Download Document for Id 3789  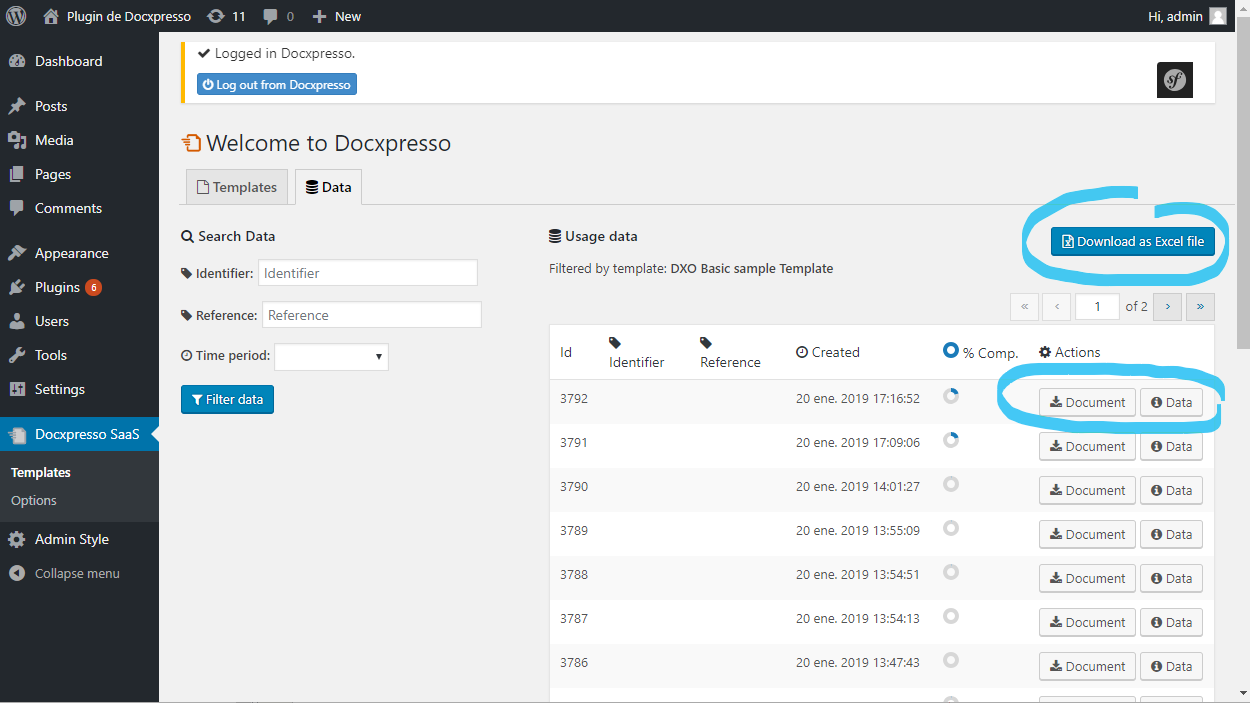point(1088,534)
